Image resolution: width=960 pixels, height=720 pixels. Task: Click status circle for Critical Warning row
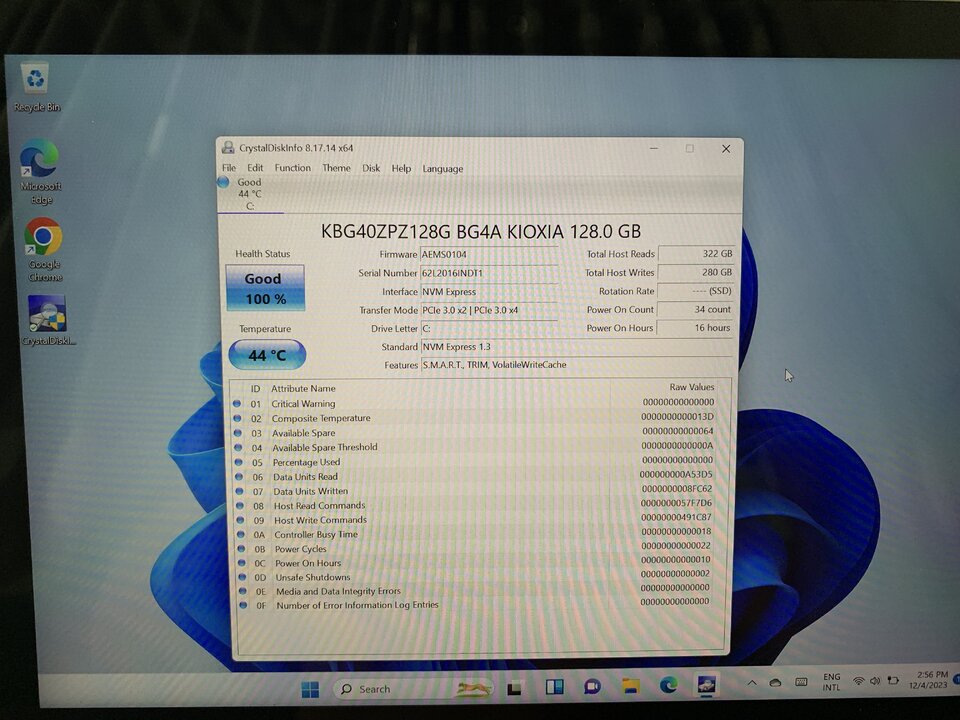pyautogui.click(x=237, y=403)
